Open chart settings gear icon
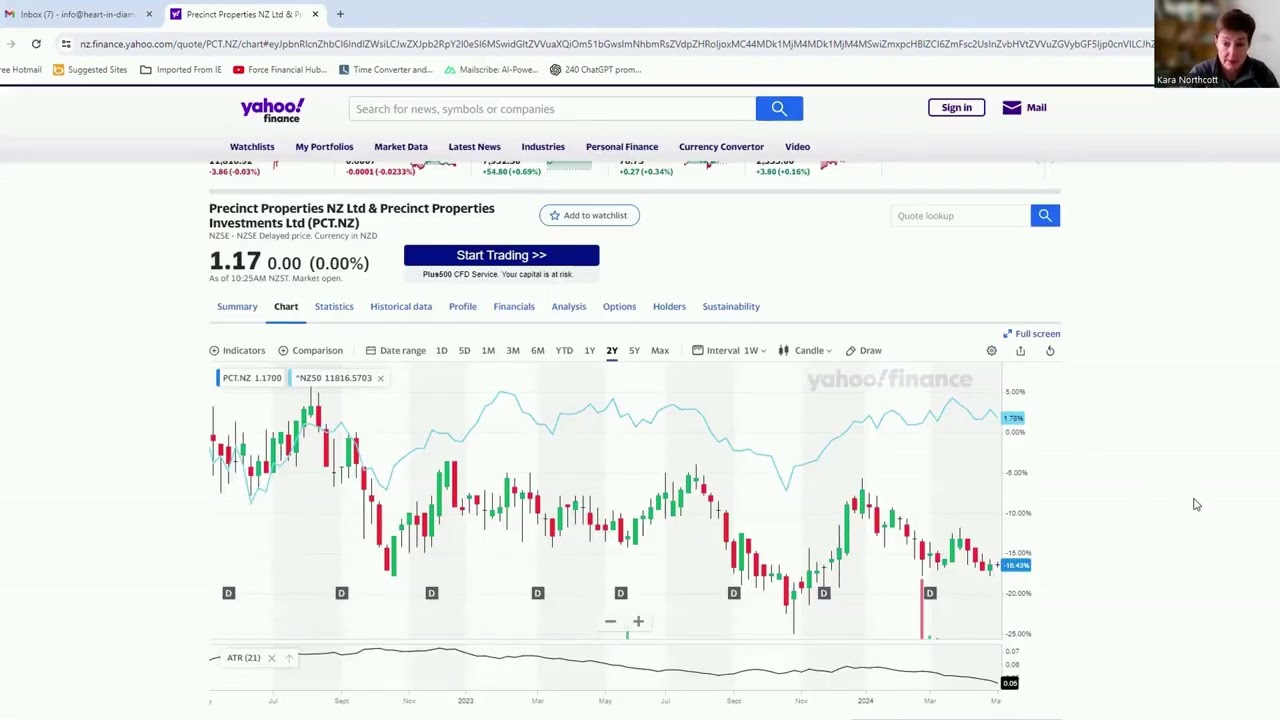 (991, 351)
